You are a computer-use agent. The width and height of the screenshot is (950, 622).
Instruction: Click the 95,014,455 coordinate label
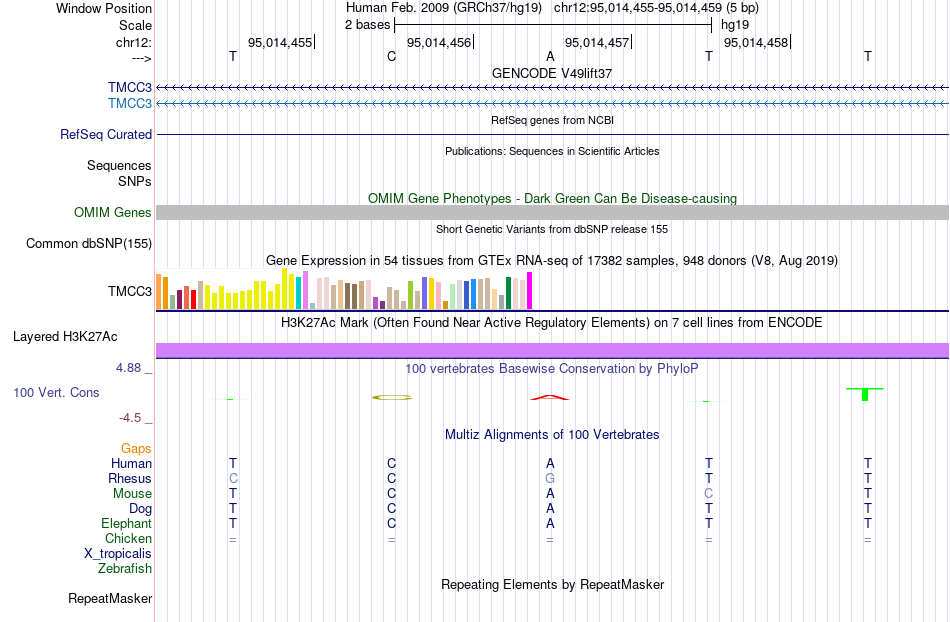pos(280,42)
